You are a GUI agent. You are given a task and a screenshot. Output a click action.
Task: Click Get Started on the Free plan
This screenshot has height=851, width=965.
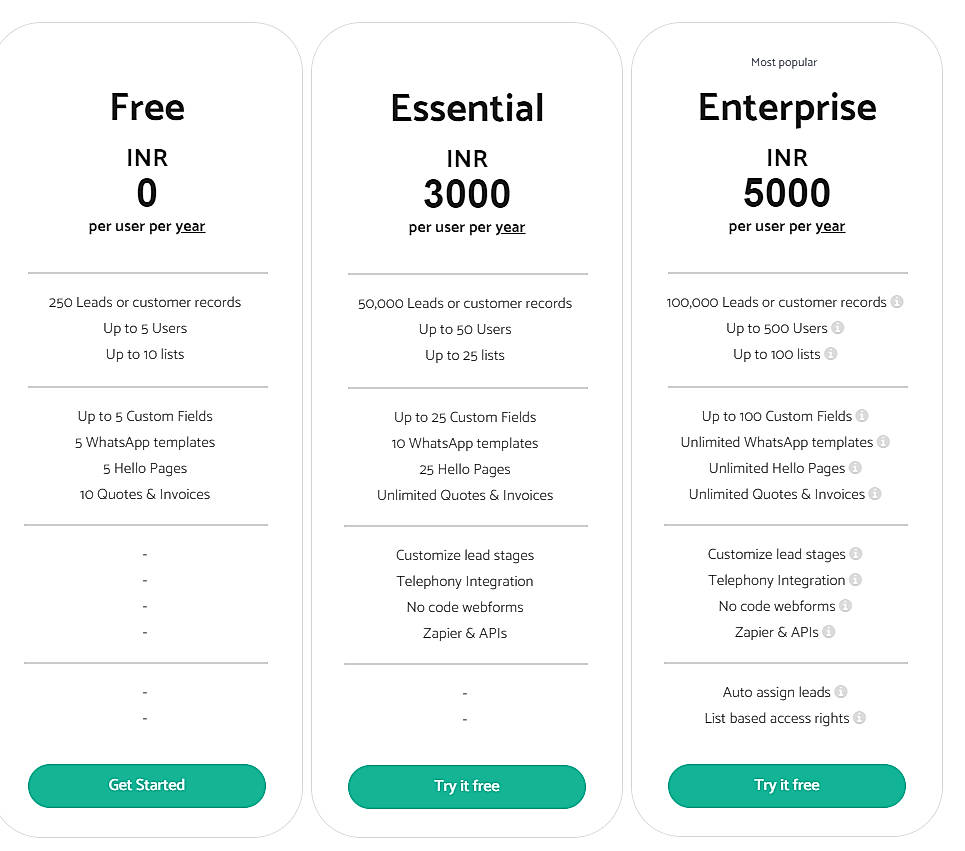coord(147,786)
